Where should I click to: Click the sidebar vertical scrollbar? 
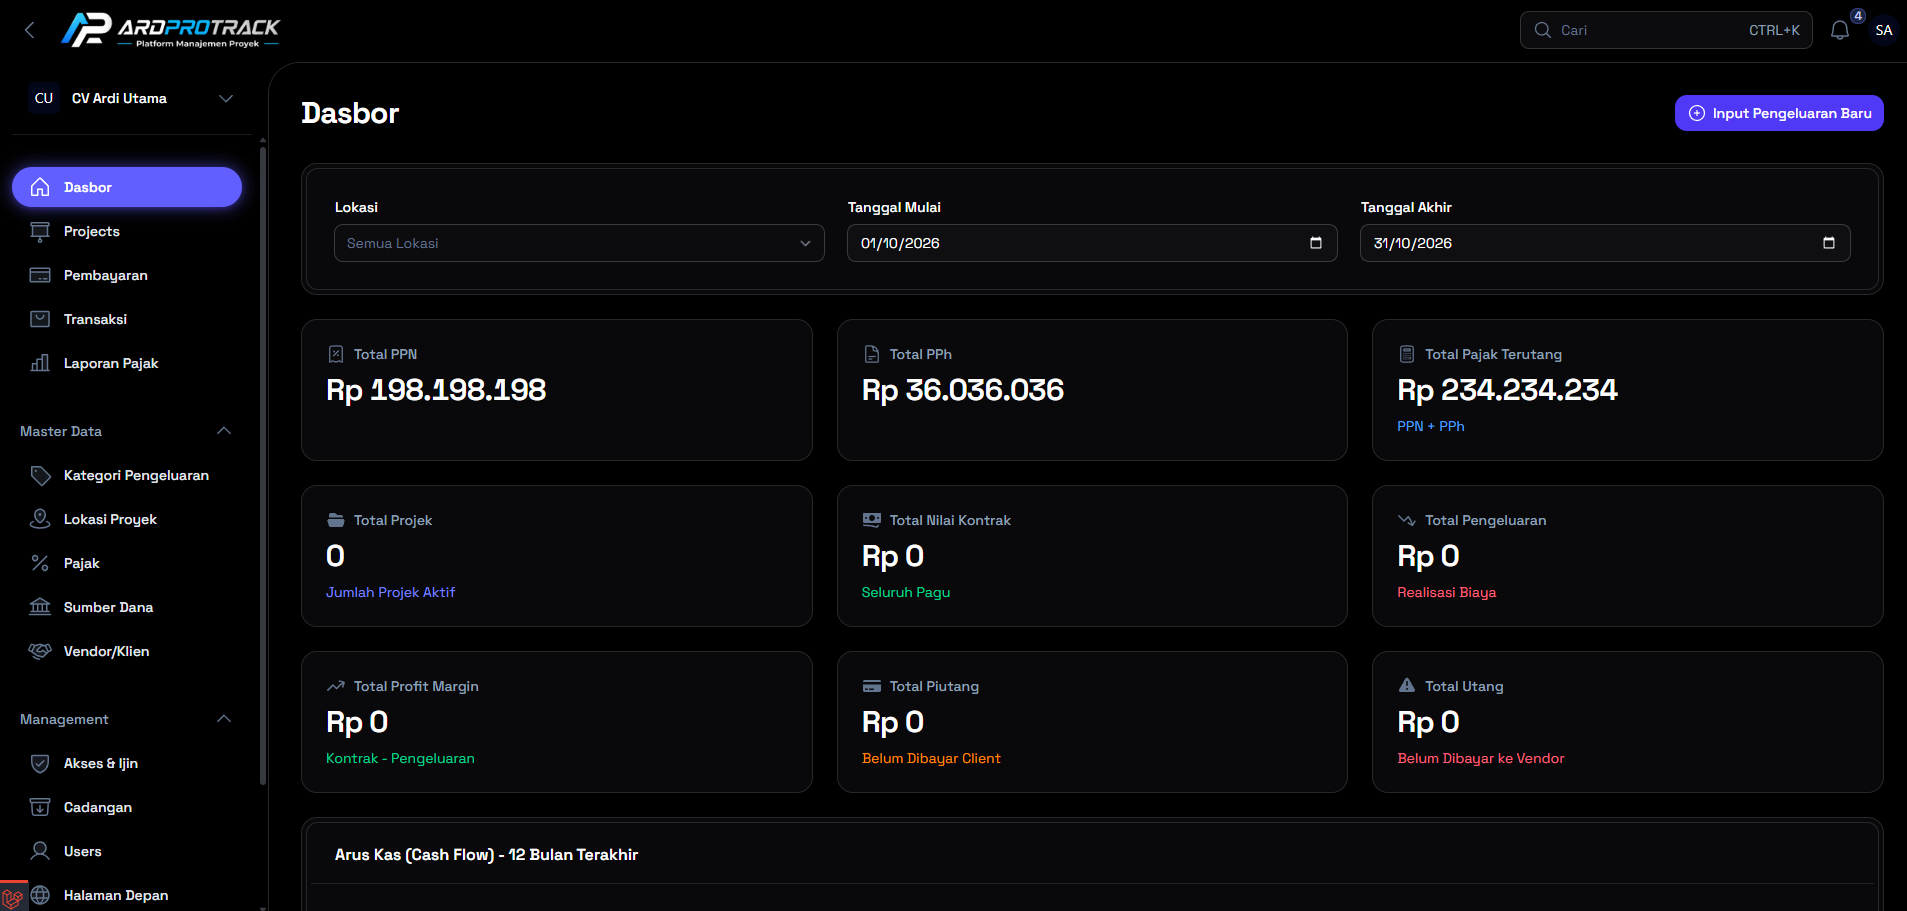coord(263,465)
